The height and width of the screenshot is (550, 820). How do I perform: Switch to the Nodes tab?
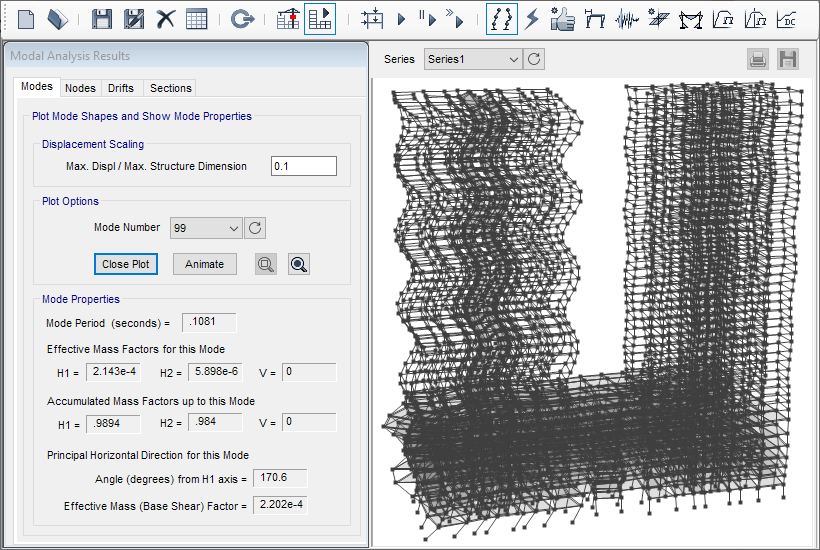pyautogui.click(x=80, y=88)
